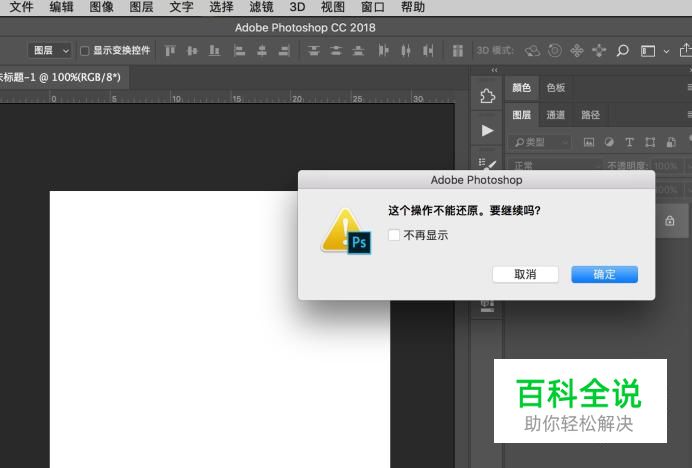Check the 不再显示 checkbox

394,235
